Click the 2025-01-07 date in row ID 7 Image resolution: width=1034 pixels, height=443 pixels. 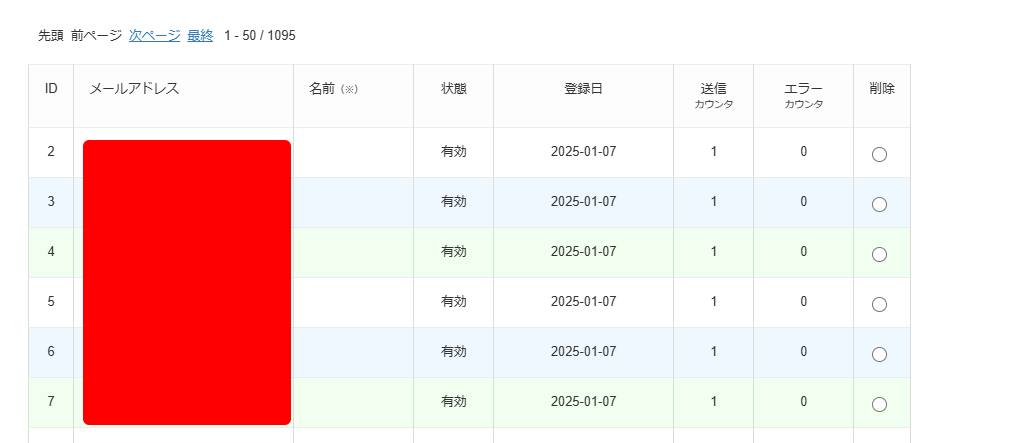point(584,401)
